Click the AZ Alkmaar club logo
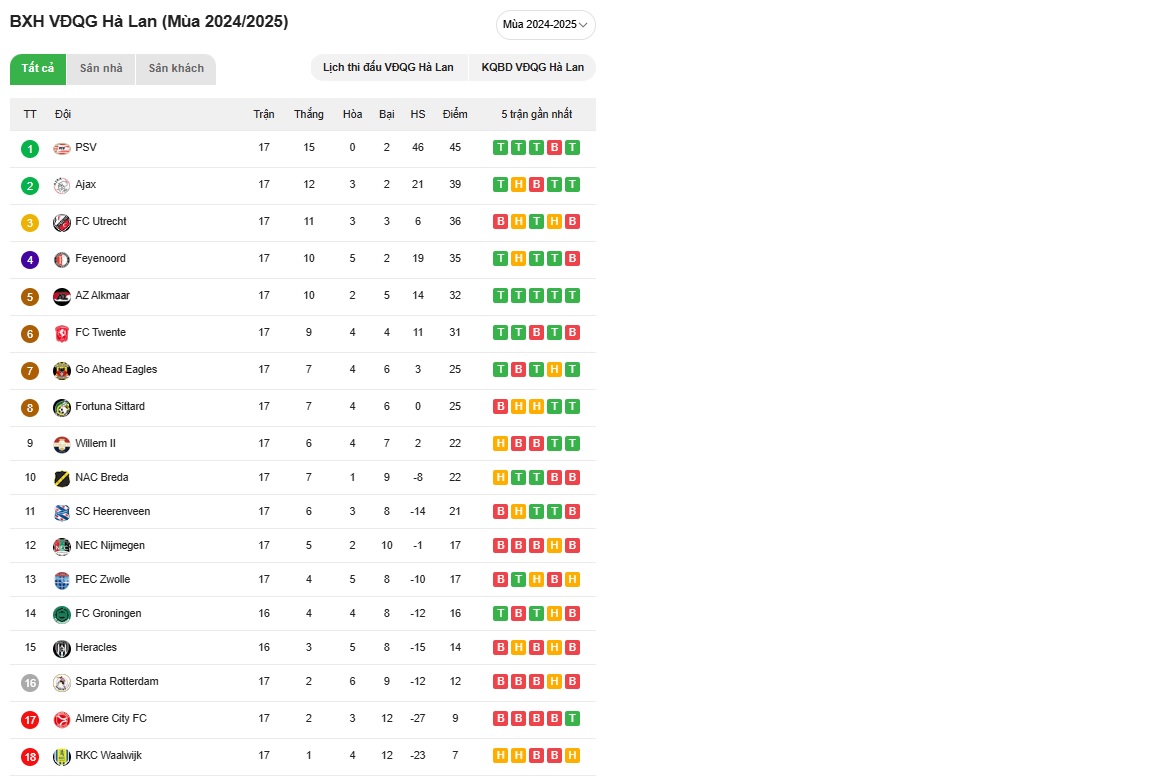The width and height of the screenshot is (1152, 784). pyautogui.click(x=62, y=296)
